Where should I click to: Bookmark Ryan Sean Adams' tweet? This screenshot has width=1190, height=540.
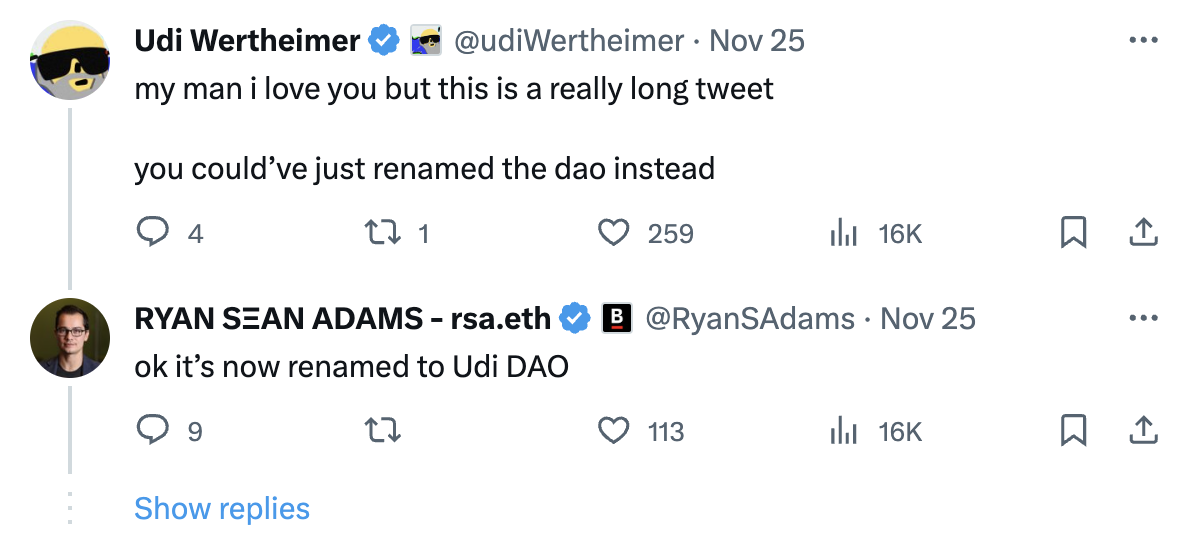[x=1073, y=431]
